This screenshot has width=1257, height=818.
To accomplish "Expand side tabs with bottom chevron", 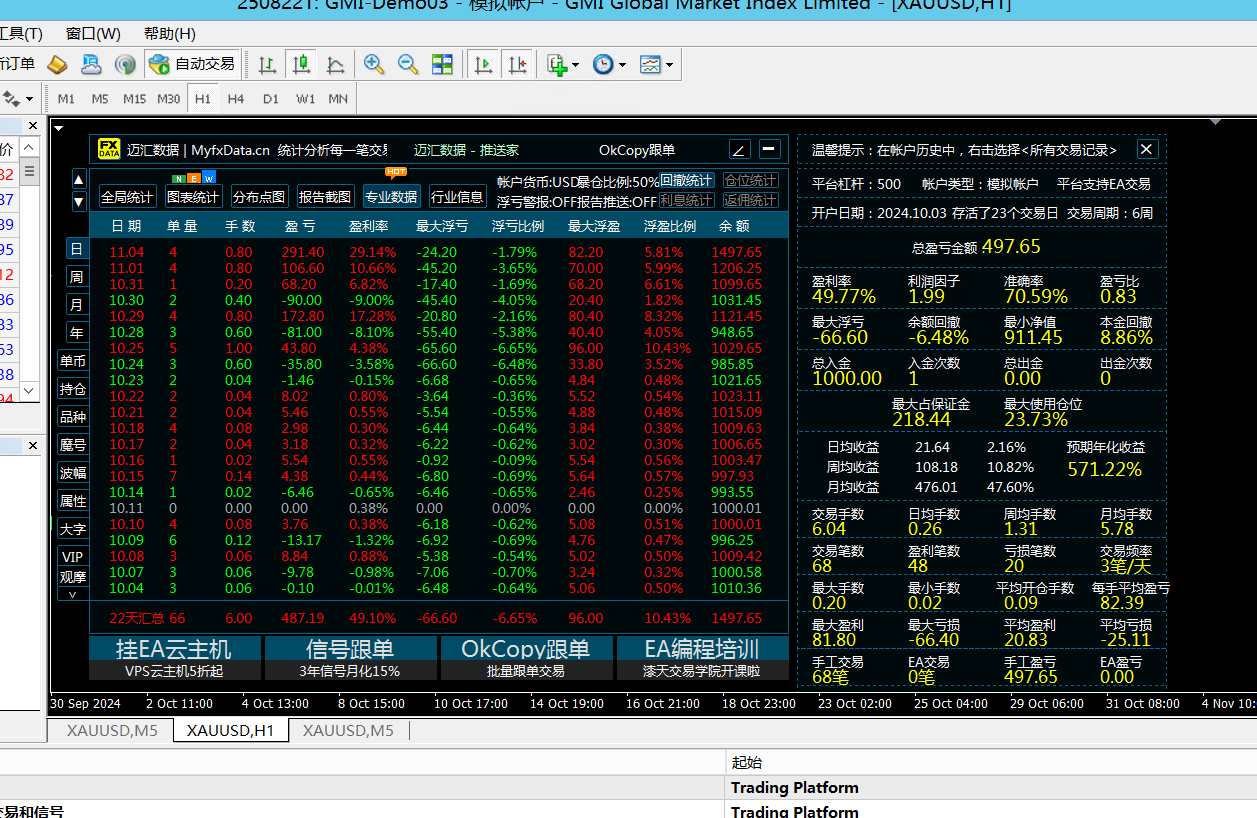I will [73, 594].
